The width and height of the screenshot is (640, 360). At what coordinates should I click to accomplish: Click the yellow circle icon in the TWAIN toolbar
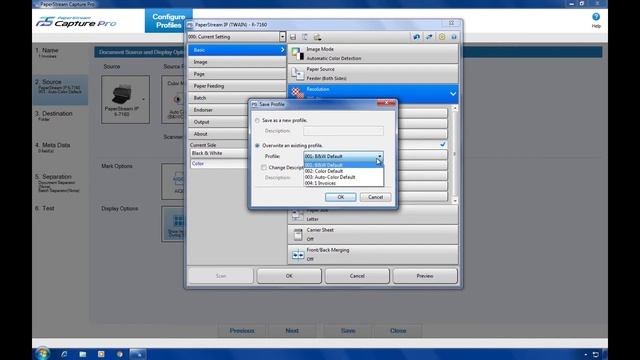pyautogui.click(x=442, y=37)
